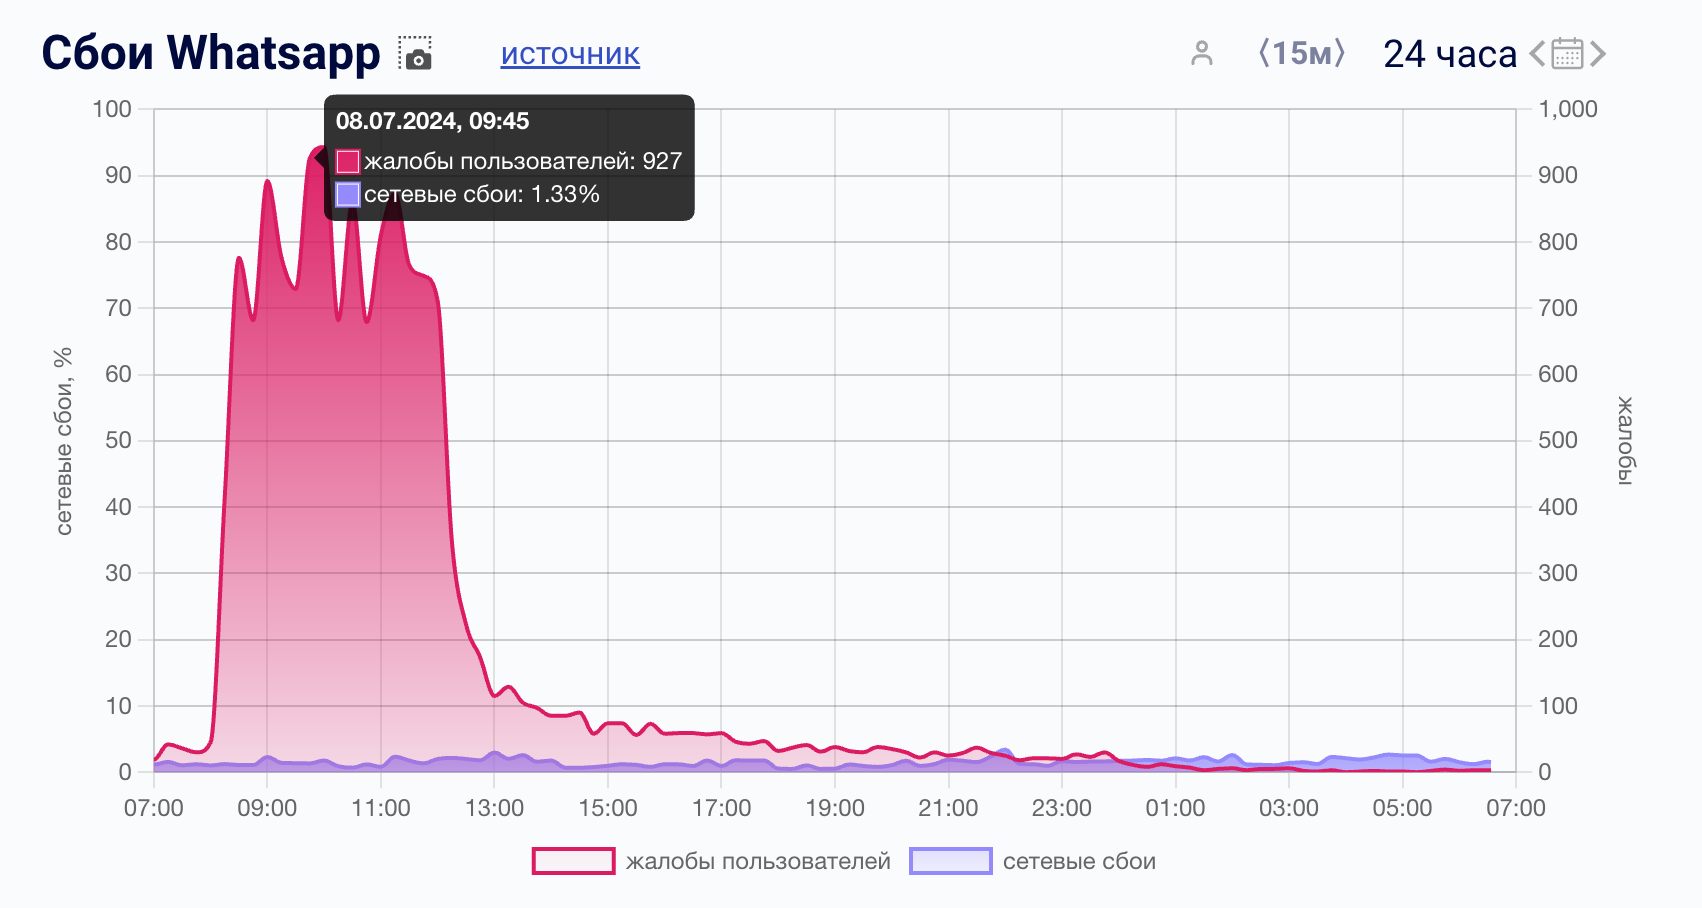Screen dimensions: 1702x908
Task: Click the "400" right axis label
Action: [x=1558, y=507]
